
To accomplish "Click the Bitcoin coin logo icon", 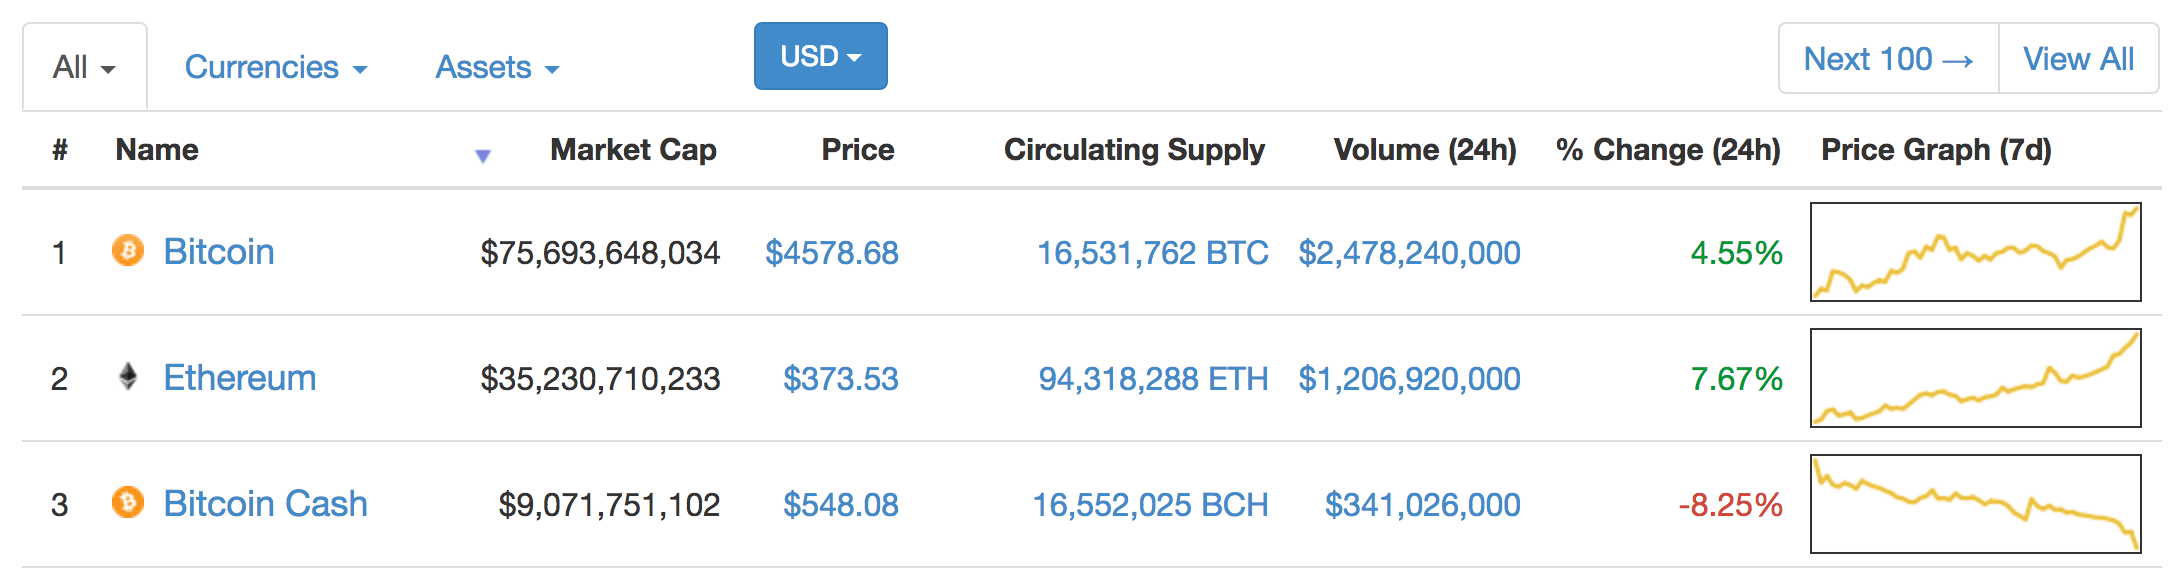I will pyautogui.click(x=128, y=250).
